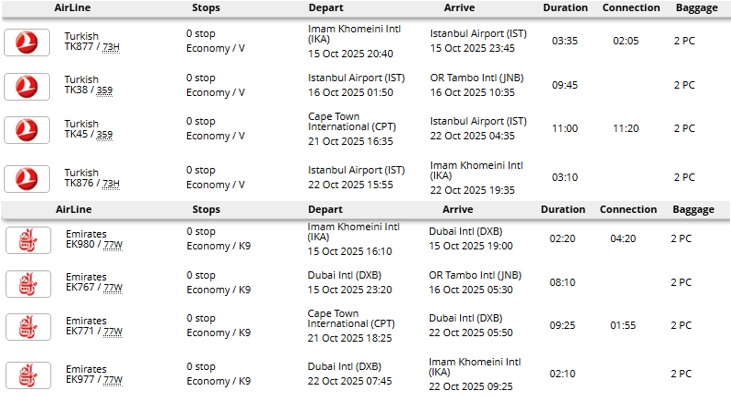Click the Emirates logo for EK767
Image resolution: width=731 pixels, height=397 pixels.
pos(28,284)
